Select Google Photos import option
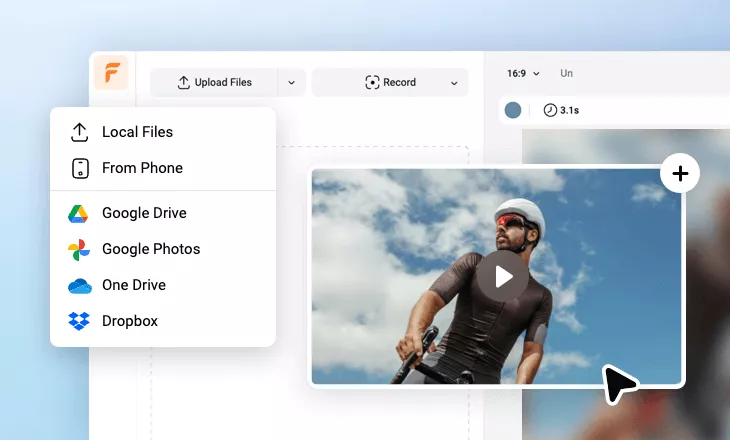Image resolution: width=730 pixels, height=440 pixels. 163,249
